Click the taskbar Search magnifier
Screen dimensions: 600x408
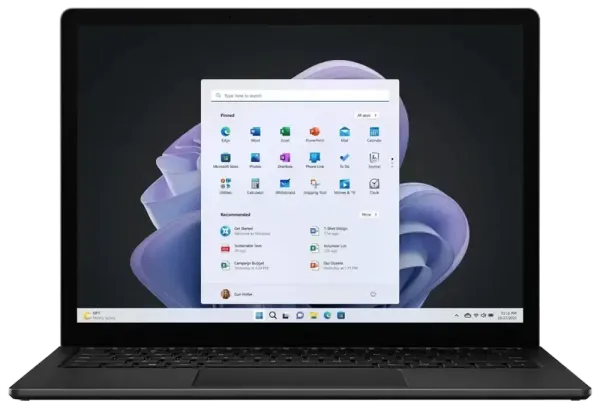272,315
